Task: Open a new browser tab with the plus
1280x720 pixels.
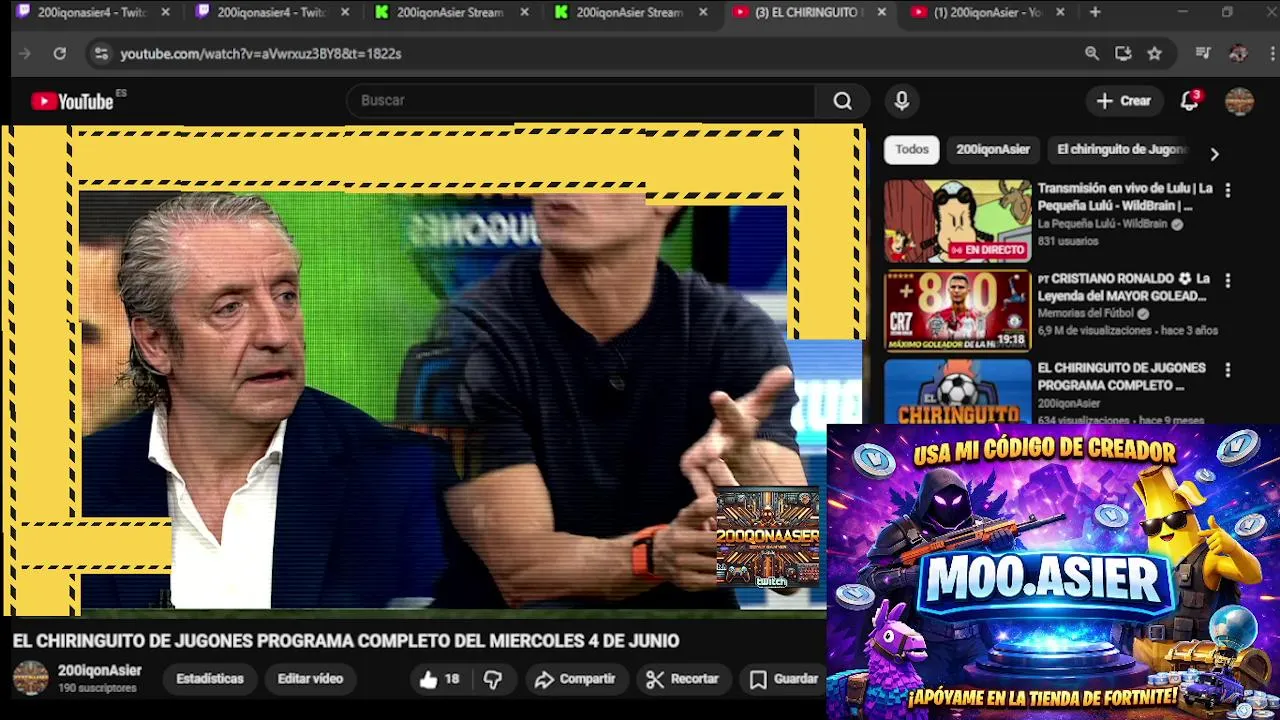Action: pyautogui.click(x=1095, y=12)
